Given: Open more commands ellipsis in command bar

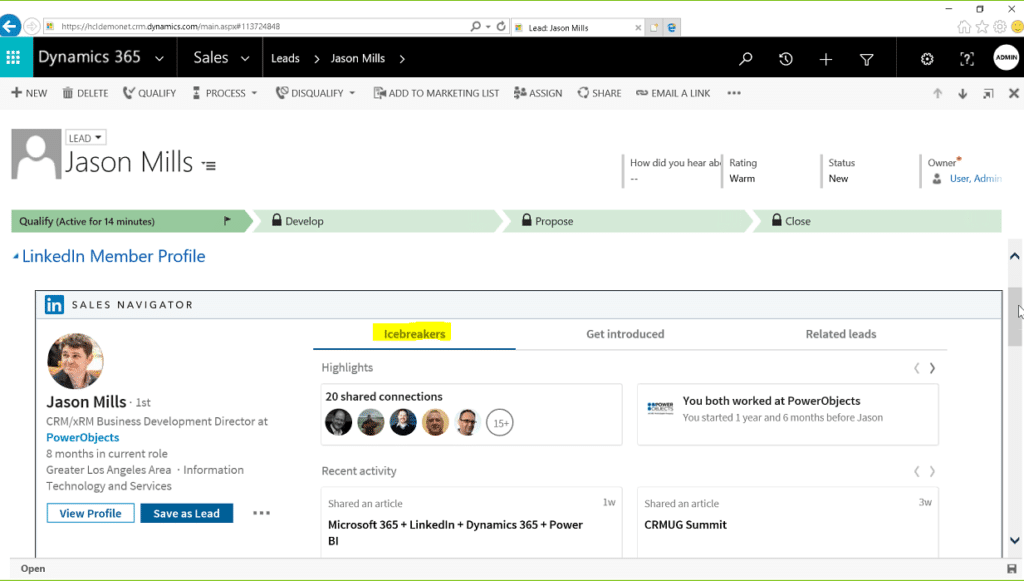Looking at the screenshot, I should pyautogui.click(x=734, y=93).
